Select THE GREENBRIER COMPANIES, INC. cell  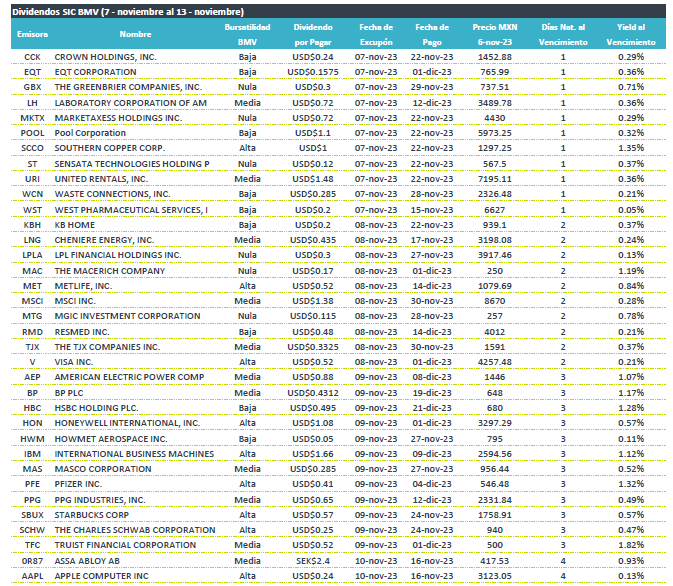tap(128, 87)
